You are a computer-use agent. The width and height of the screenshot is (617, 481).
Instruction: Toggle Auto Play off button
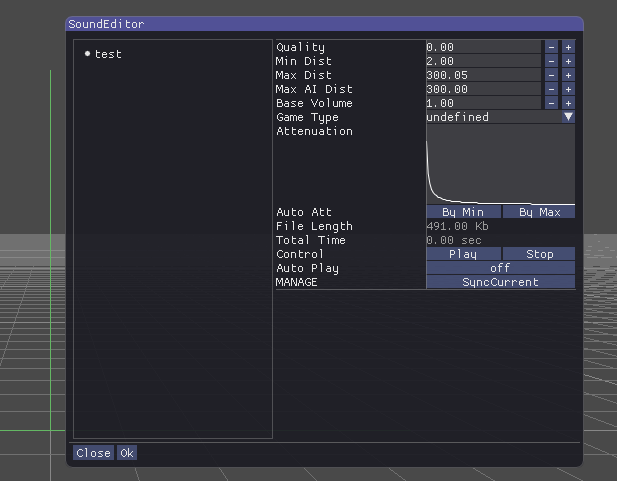(x=500, y=268)
